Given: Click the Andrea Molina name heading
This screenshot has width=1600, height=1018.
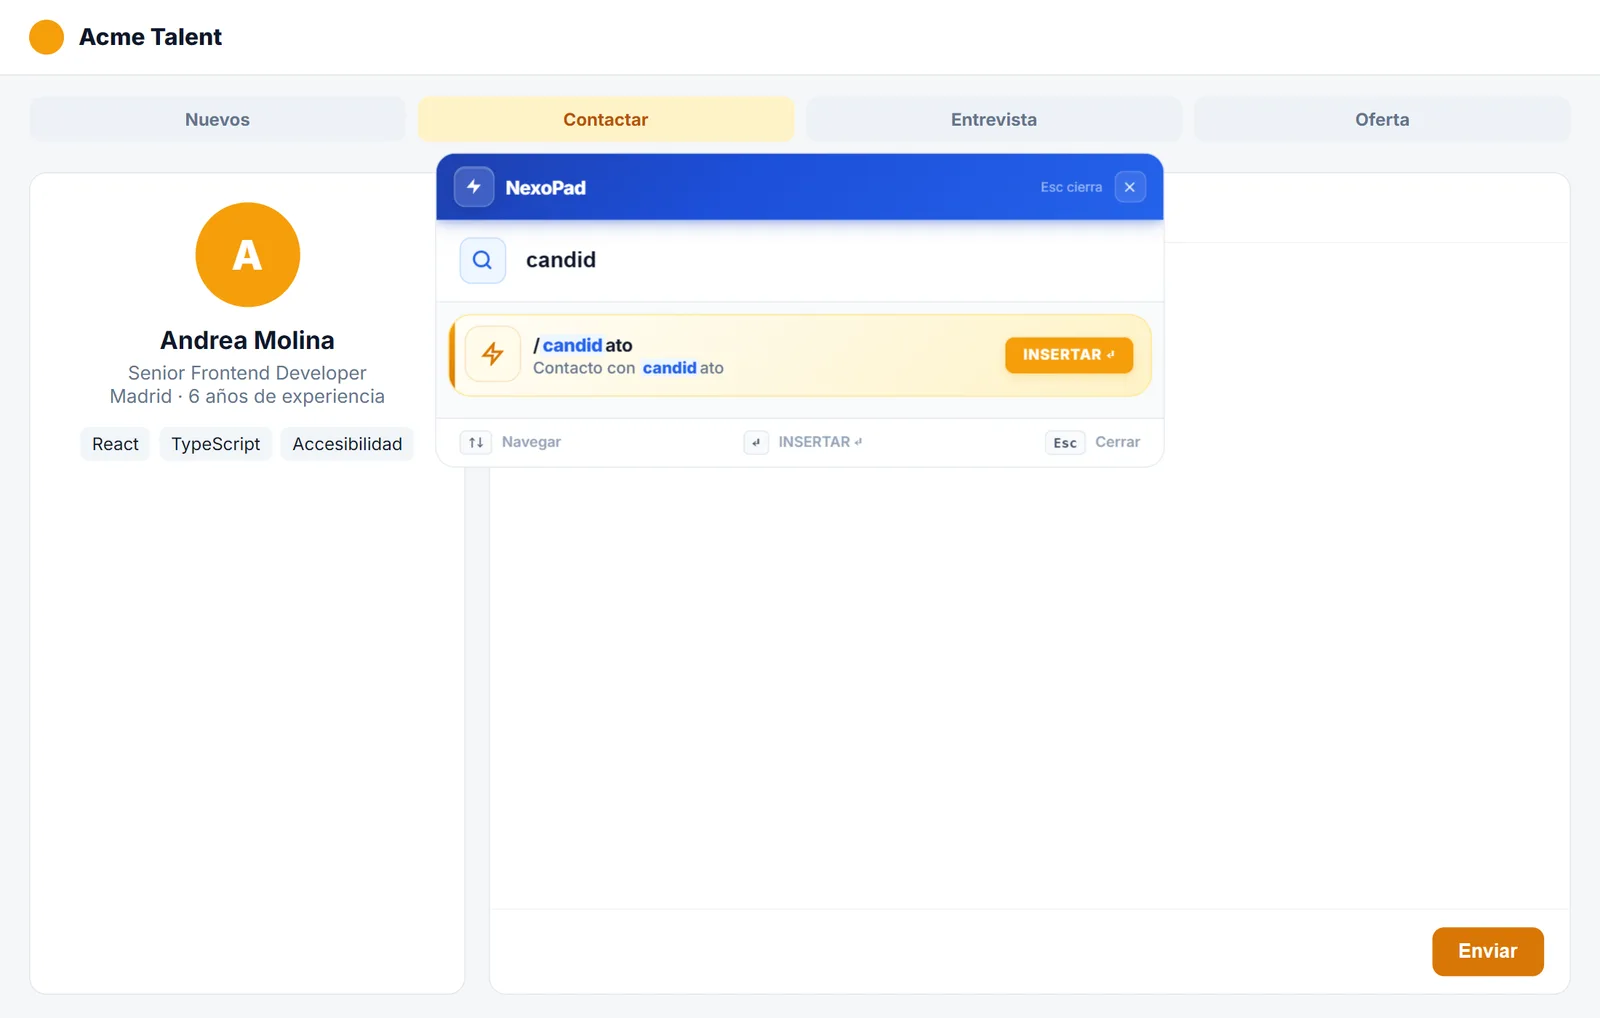Looking at the screenshot, I should click(x=247, y=340).
